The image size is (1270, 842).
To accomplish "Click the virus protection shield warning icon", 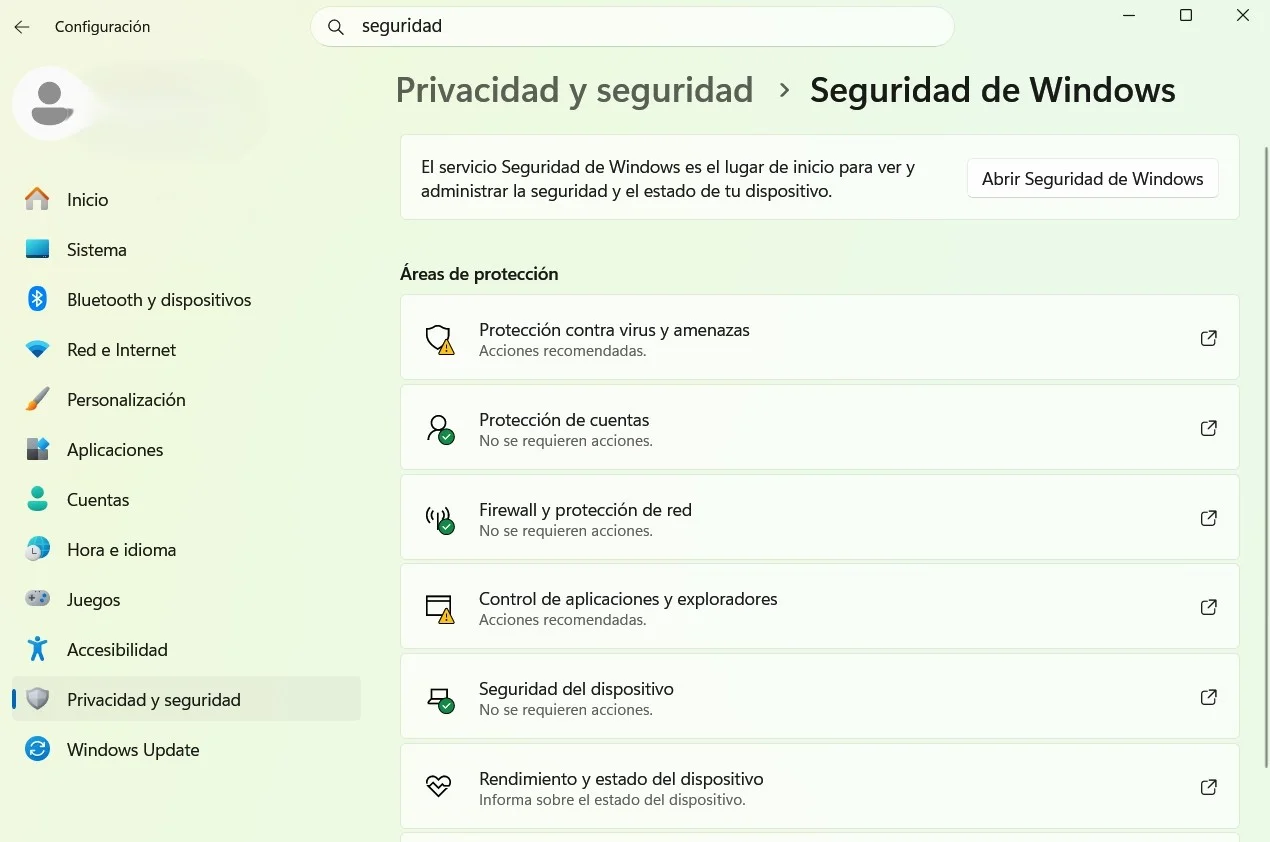I will [439, 339].
